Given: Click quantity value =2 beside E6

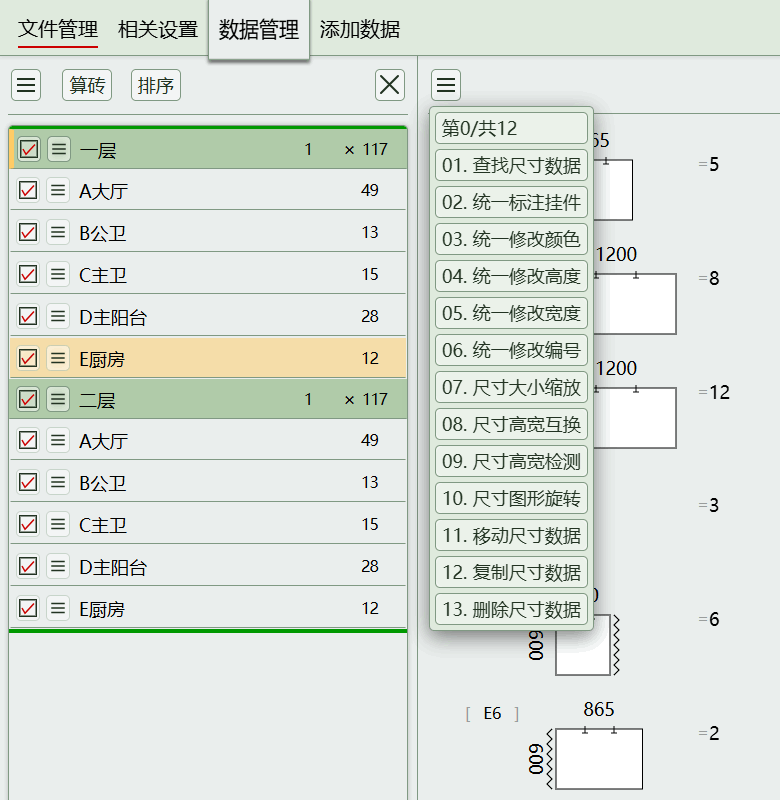Looking at the screenshot, I should pyautogui.click(x=709, y=733).
